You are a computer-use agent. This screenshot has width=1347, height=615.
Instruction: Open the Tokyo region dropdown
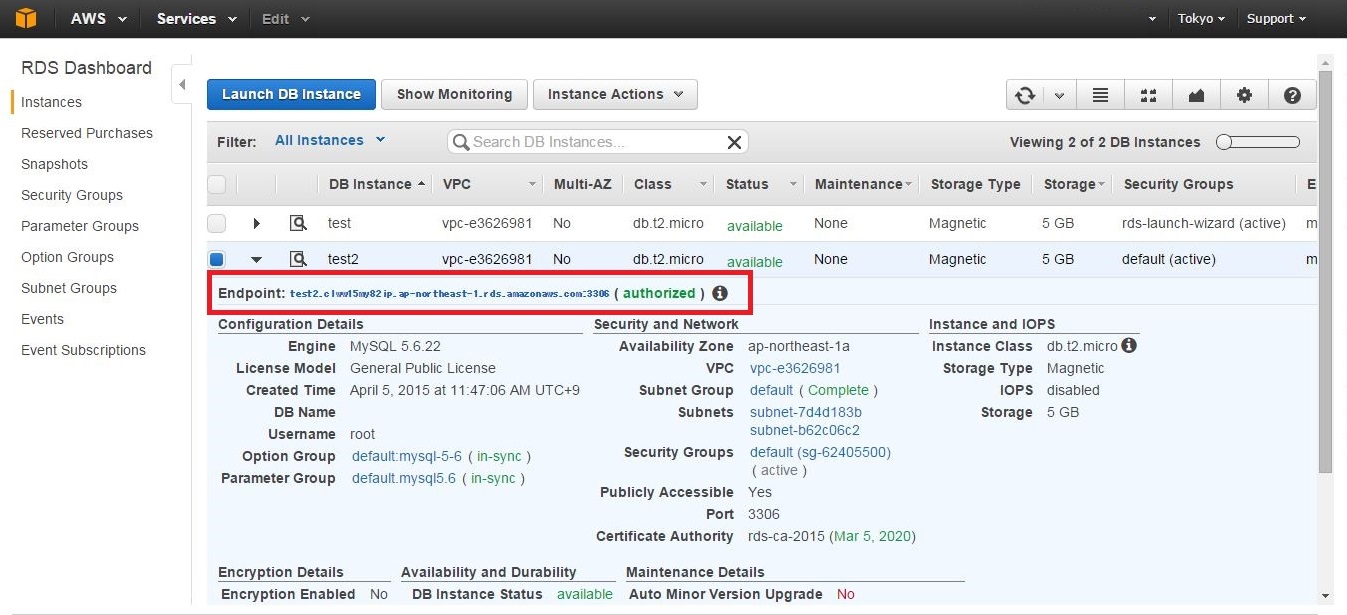click(x=1201, y=18)
